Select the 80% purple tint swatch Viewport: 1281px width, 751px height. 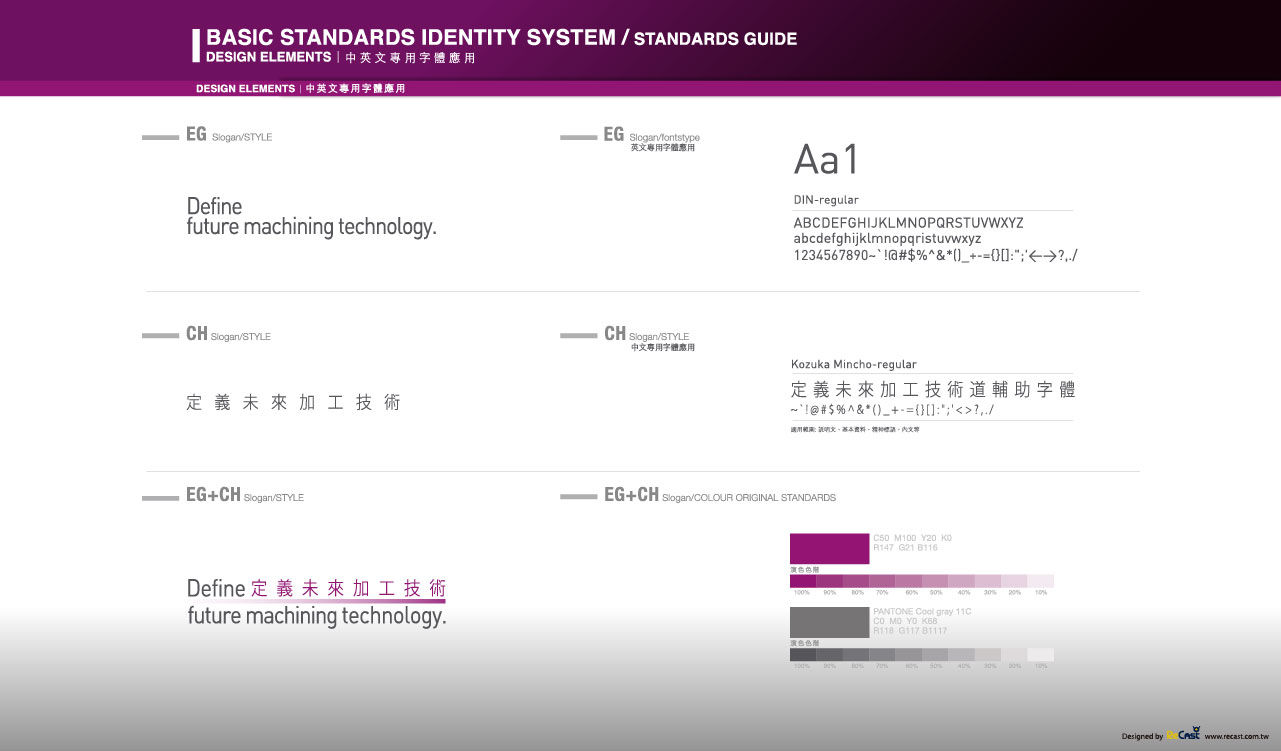pos(856,581)
